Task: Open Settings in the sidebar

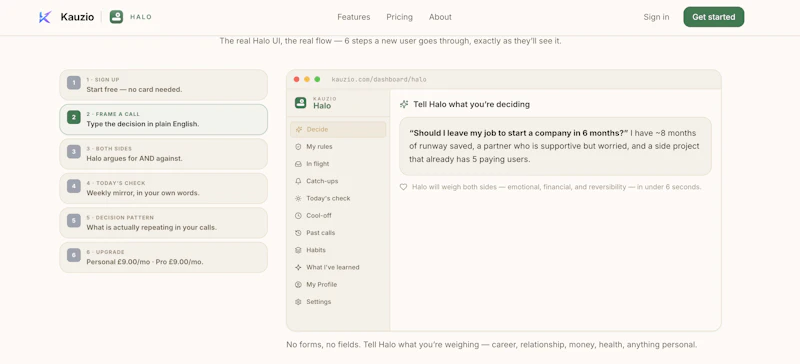Action: tap(338, 302)
